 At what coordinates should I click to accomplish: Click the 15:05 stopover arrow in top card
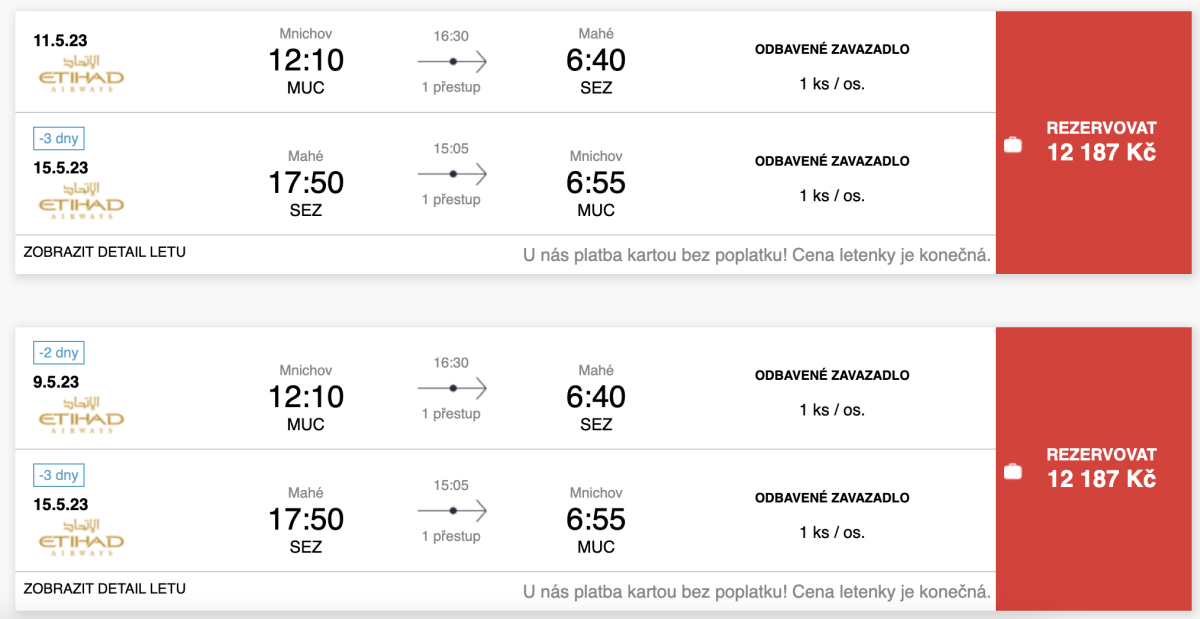coord(452,174)
